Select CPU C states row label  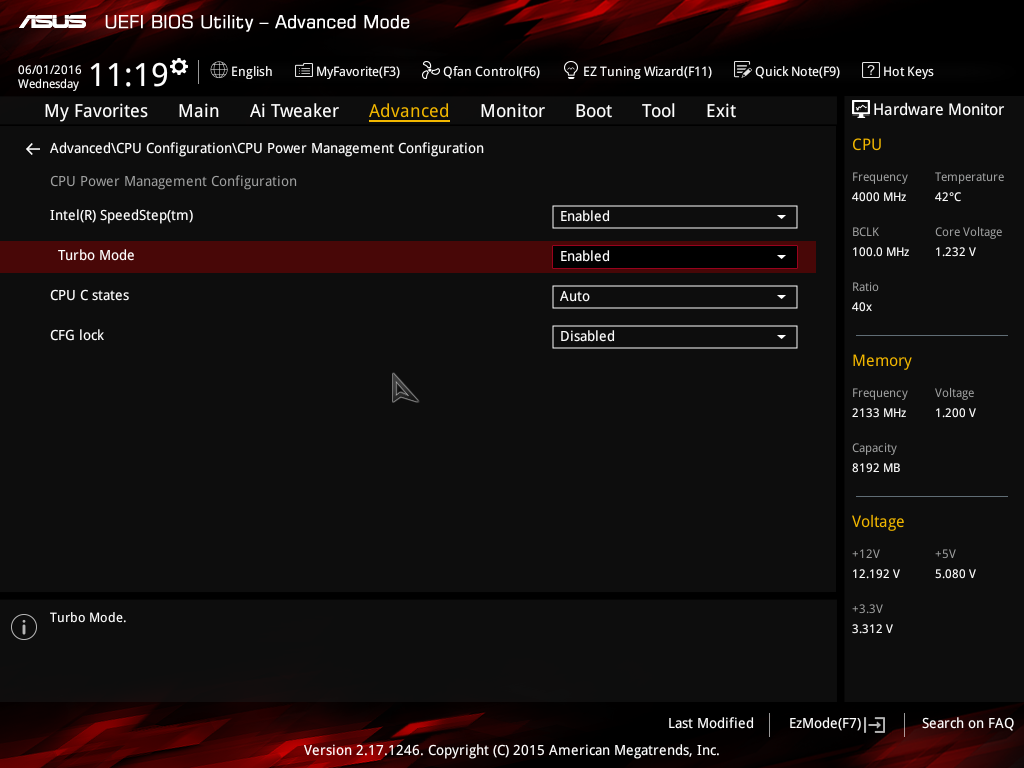tap(89, 295)
